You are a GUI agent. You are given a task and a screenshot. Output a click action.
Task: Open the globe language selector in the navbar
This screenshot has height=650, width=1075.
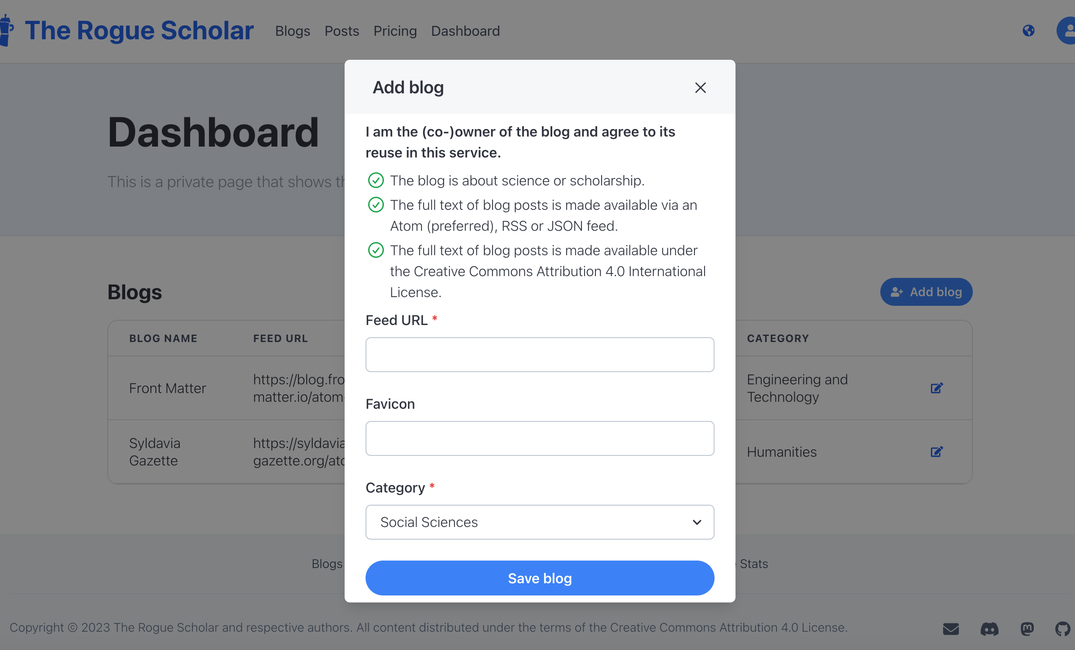pyautogui.click(x=1028, y=30)
